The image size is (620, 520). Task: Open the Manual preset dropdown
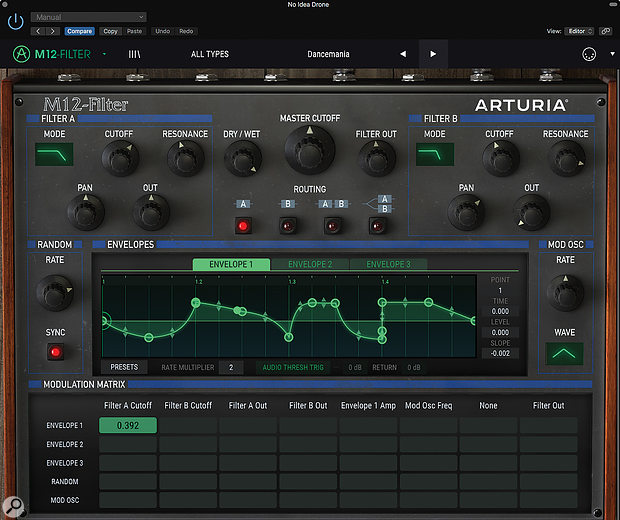coord(89,17)
